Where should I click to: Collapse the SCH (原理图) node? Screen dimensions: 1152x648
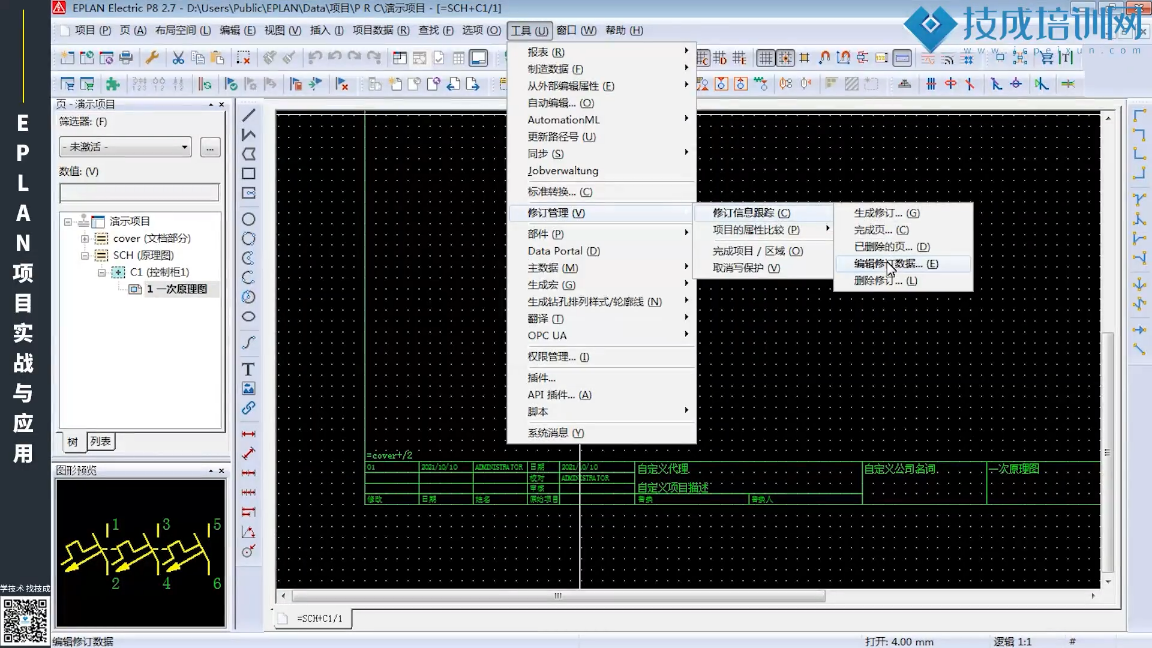point(84,255)
